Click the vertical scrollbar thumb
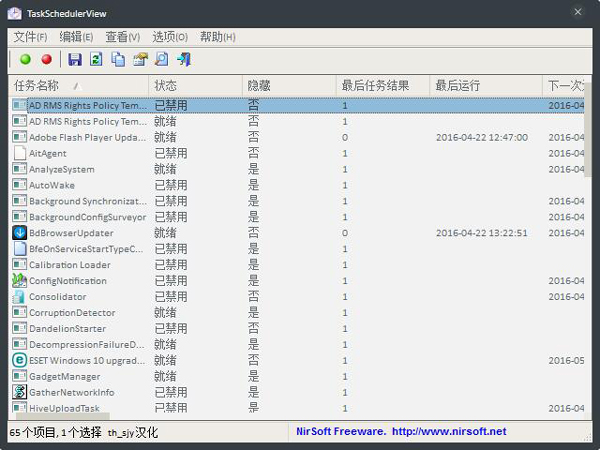Screen dimensions: 600x450 coord(588,129)
